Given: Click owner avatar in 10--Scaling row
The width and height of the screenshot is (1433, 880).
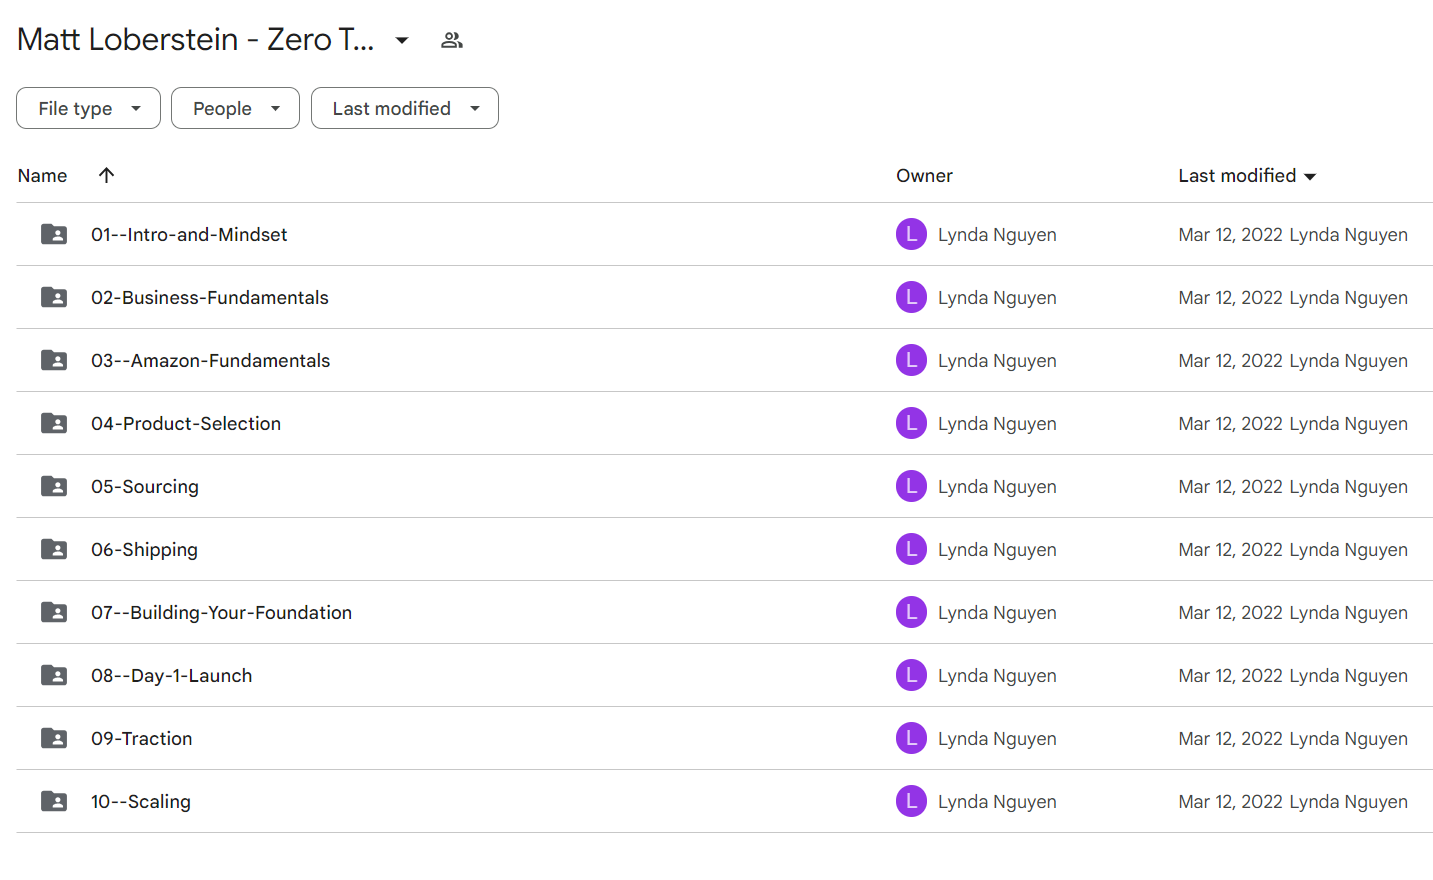Looking at the screenshot, I should (911, 801).
